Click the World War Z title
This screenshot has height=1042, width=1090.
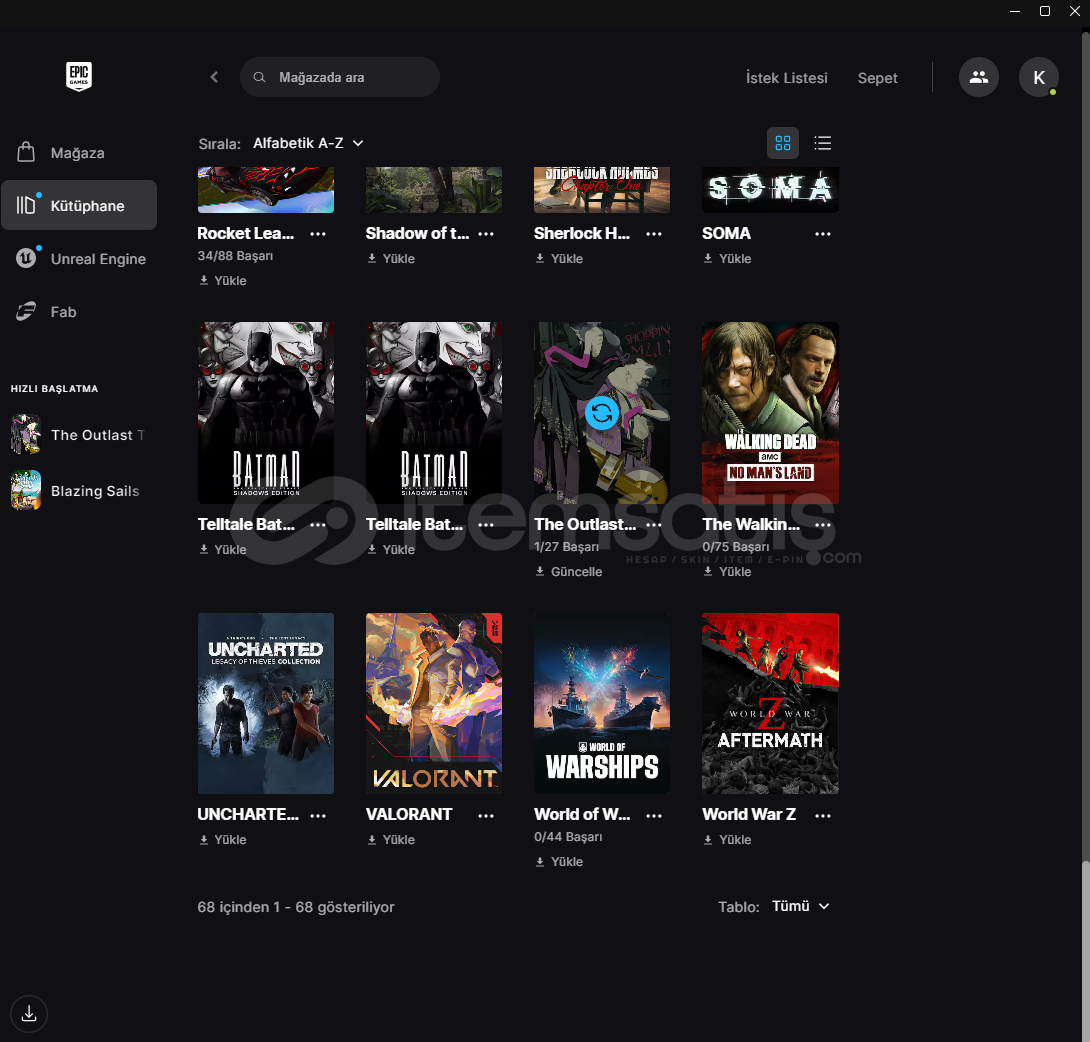tap(749, 815)
